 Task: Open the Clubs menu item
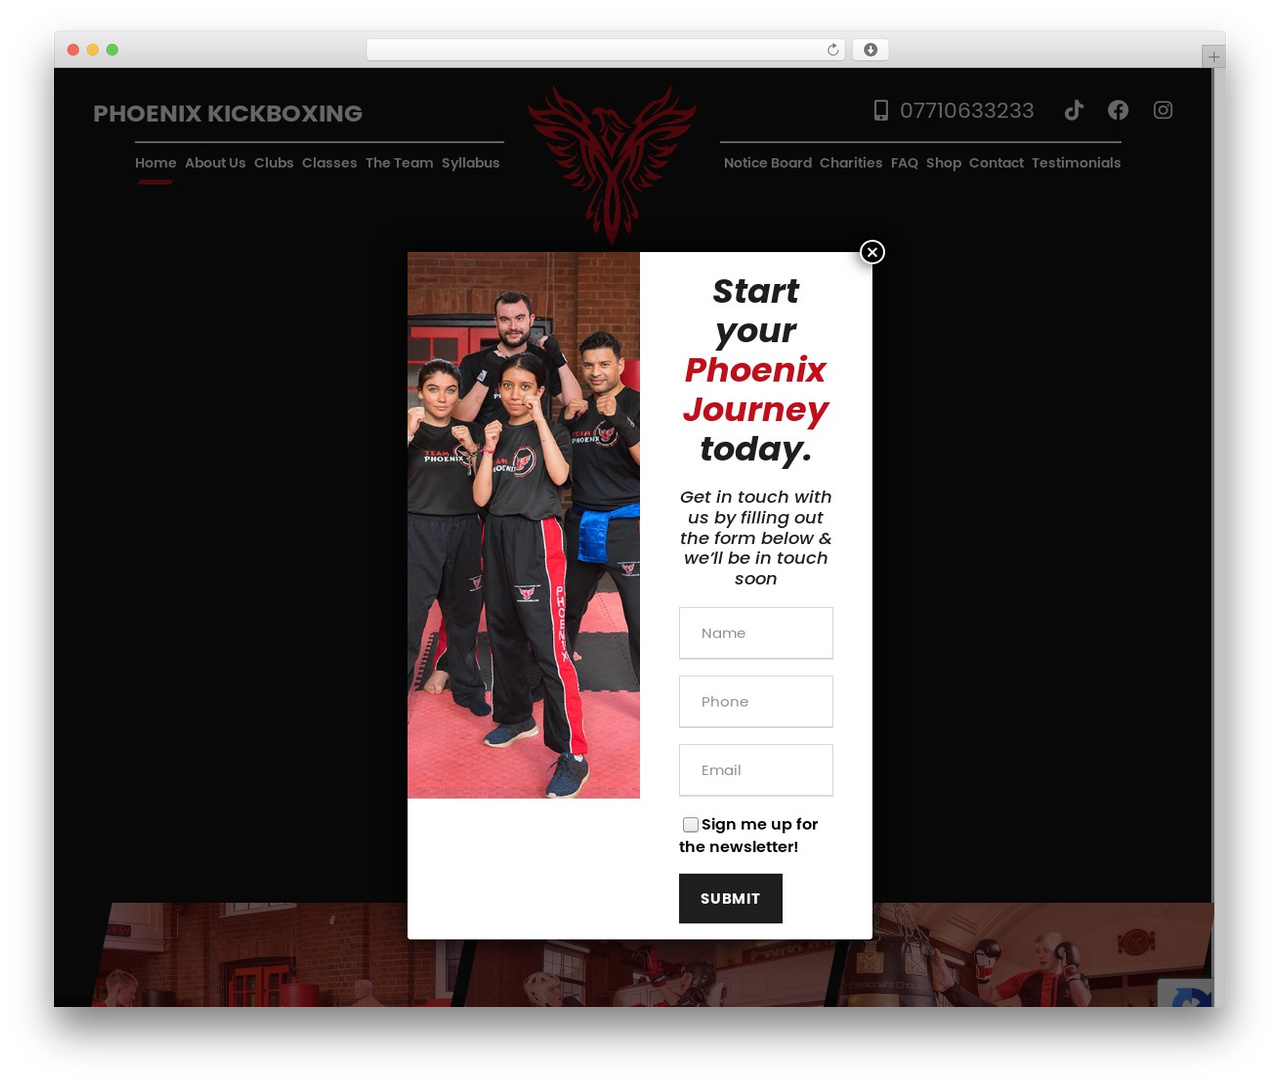pyautogui.click(x=274, y=163)
